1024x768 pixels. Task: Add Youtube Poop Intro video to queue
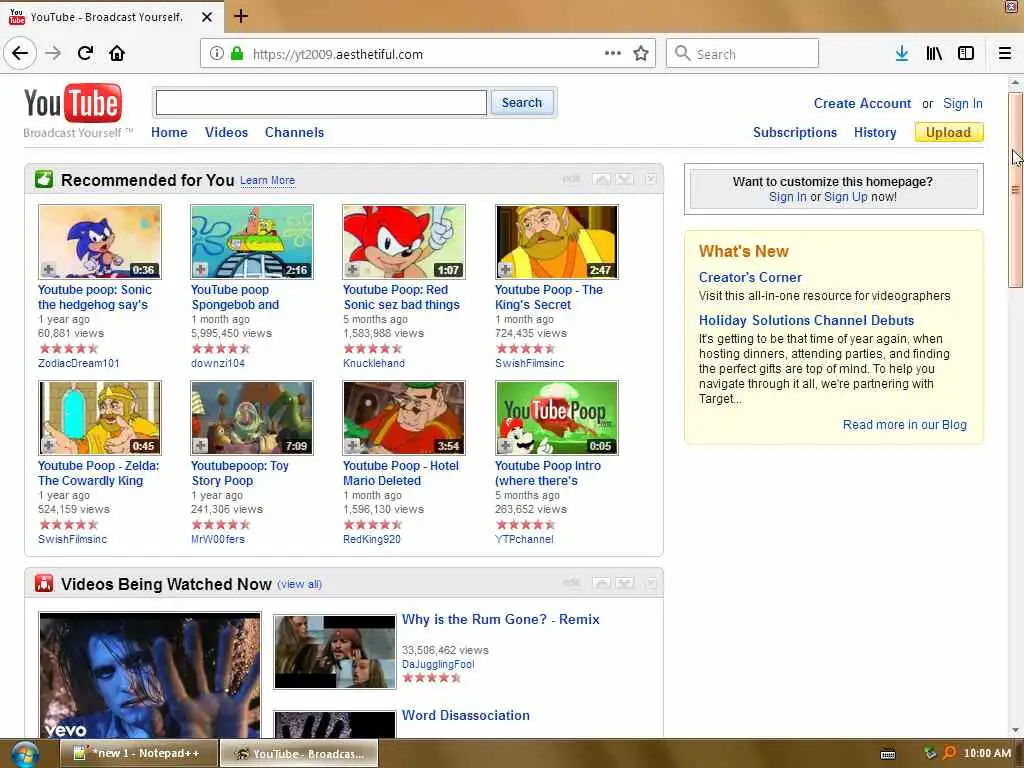pyautogui.click(x=505, y=445)
